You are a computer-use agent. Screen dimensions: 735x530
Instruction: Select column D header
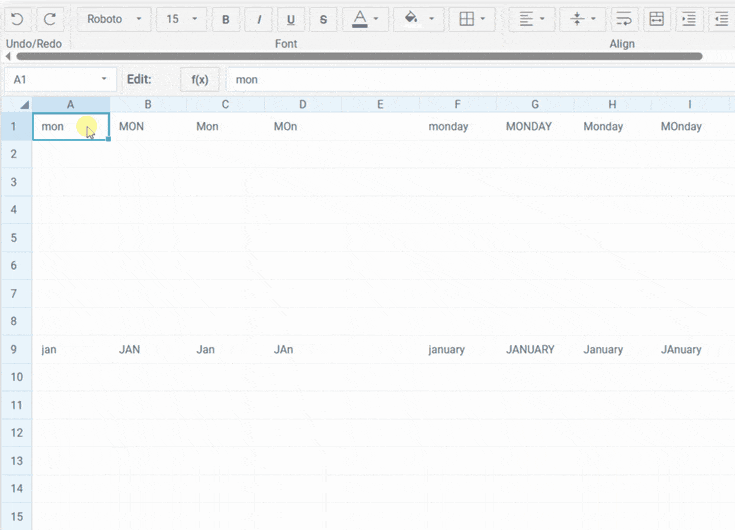(x=302, y=104)
